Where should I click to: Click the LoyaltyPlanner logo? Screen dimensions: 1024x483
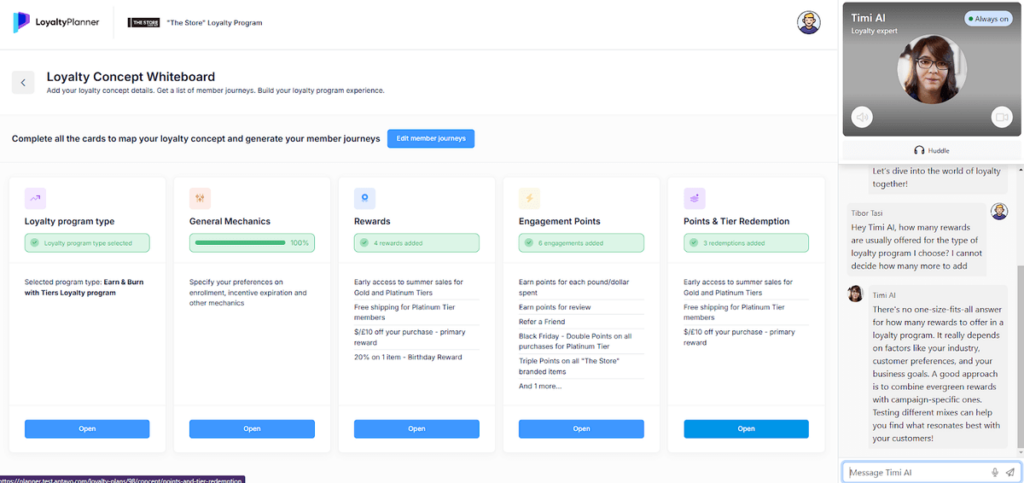coord(56,23)
